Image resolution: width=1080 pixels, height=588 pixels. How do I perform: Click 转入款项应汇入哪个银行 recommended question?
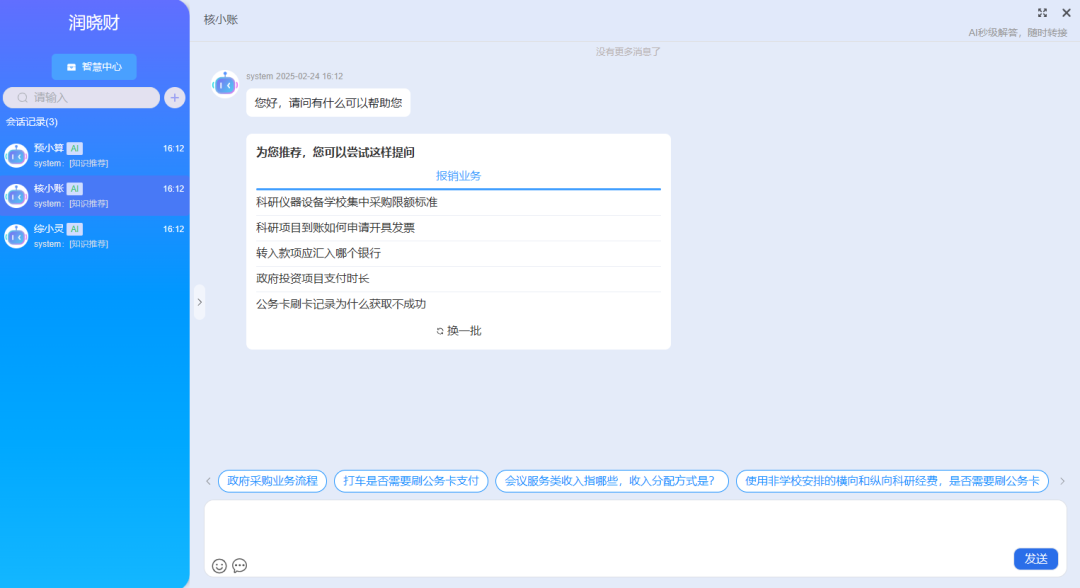click(x=318, y=253)
